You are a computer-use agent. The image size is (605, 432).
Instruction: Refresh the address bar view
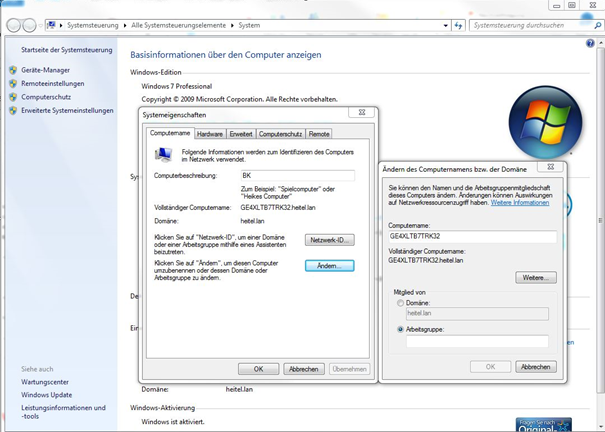pos(458,25)
